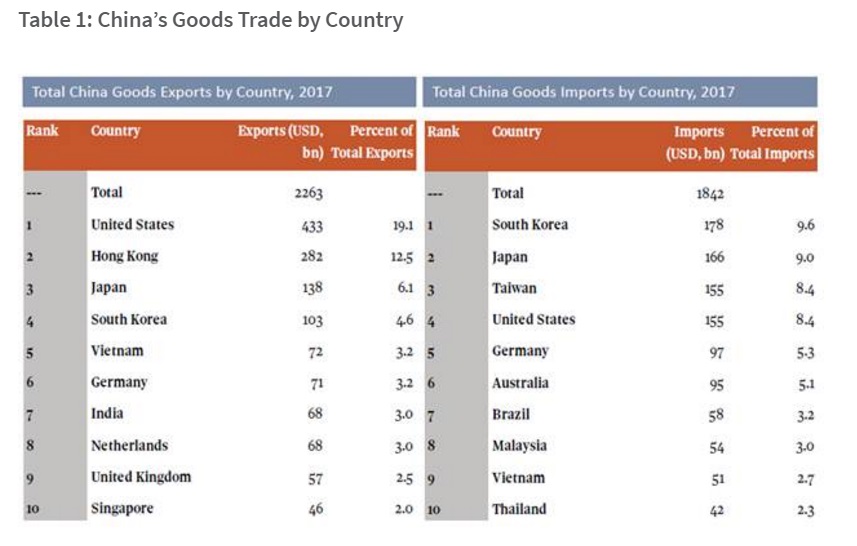The height and width of the screenshot is (546, 857).
Task: Select Singapore in the exports list
Action: click(122, 509)
